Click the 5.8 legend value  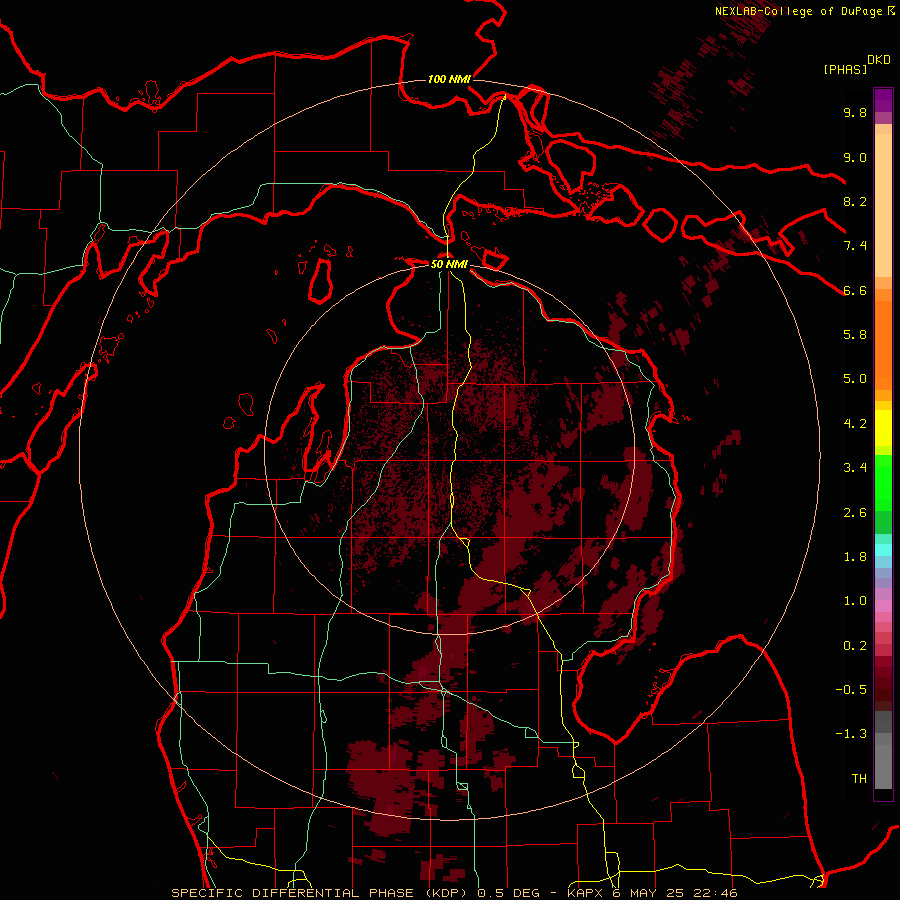[855, 335]
